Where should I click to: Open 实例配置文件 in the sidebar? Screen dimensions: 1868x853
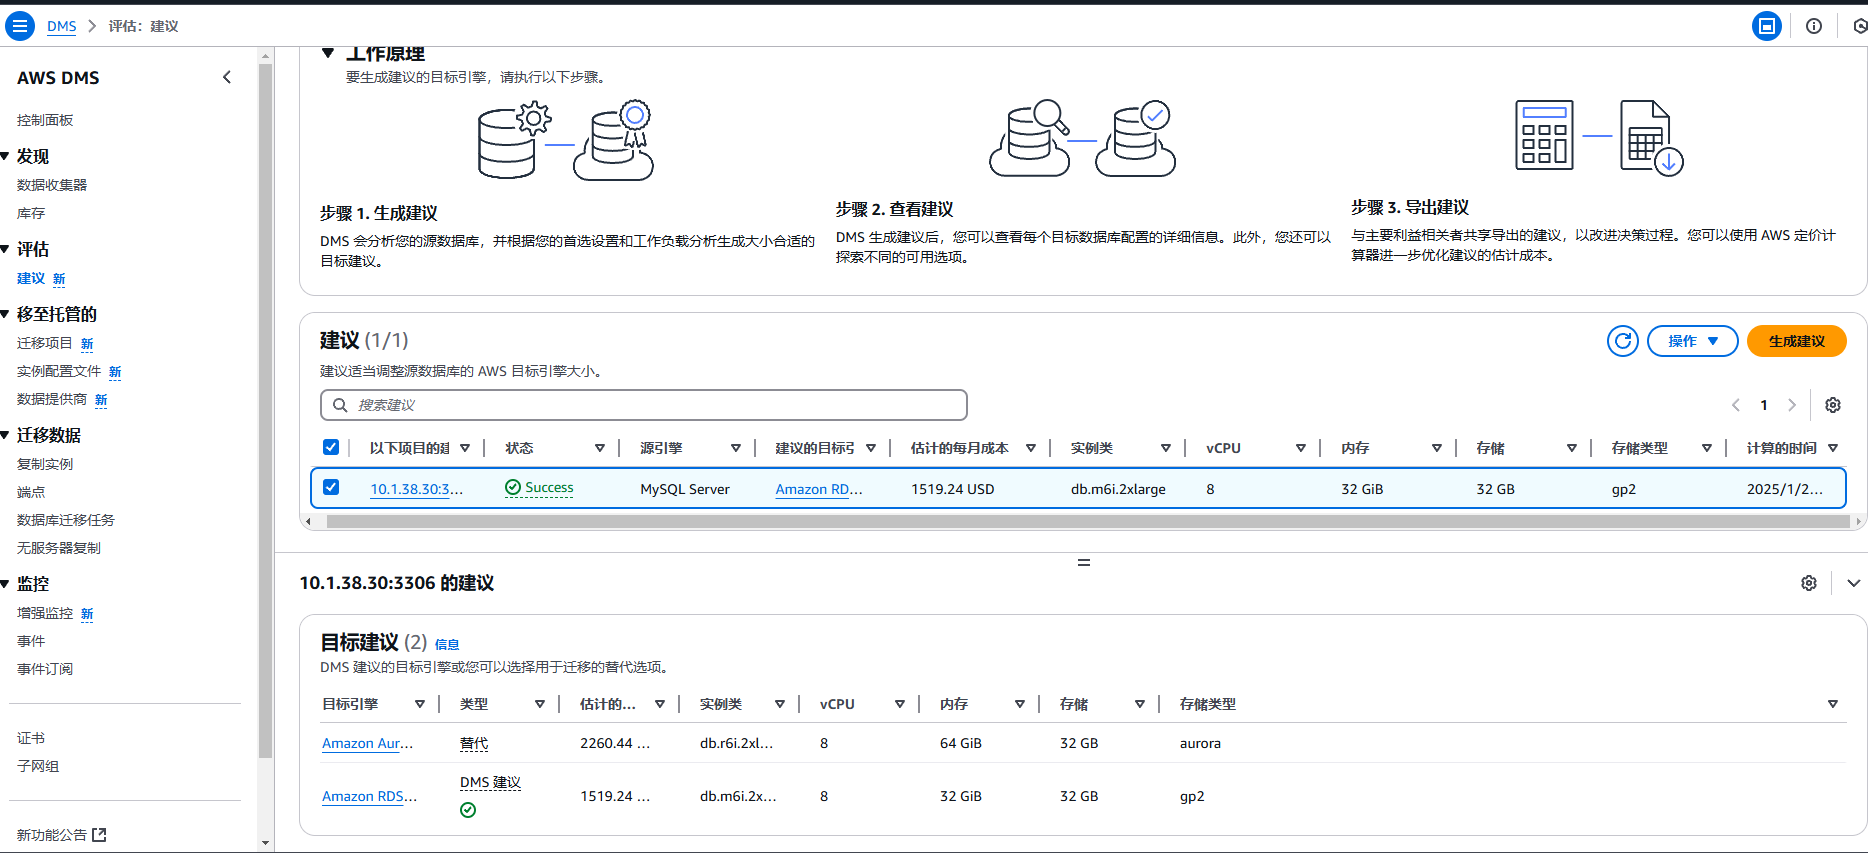point(59,371)
